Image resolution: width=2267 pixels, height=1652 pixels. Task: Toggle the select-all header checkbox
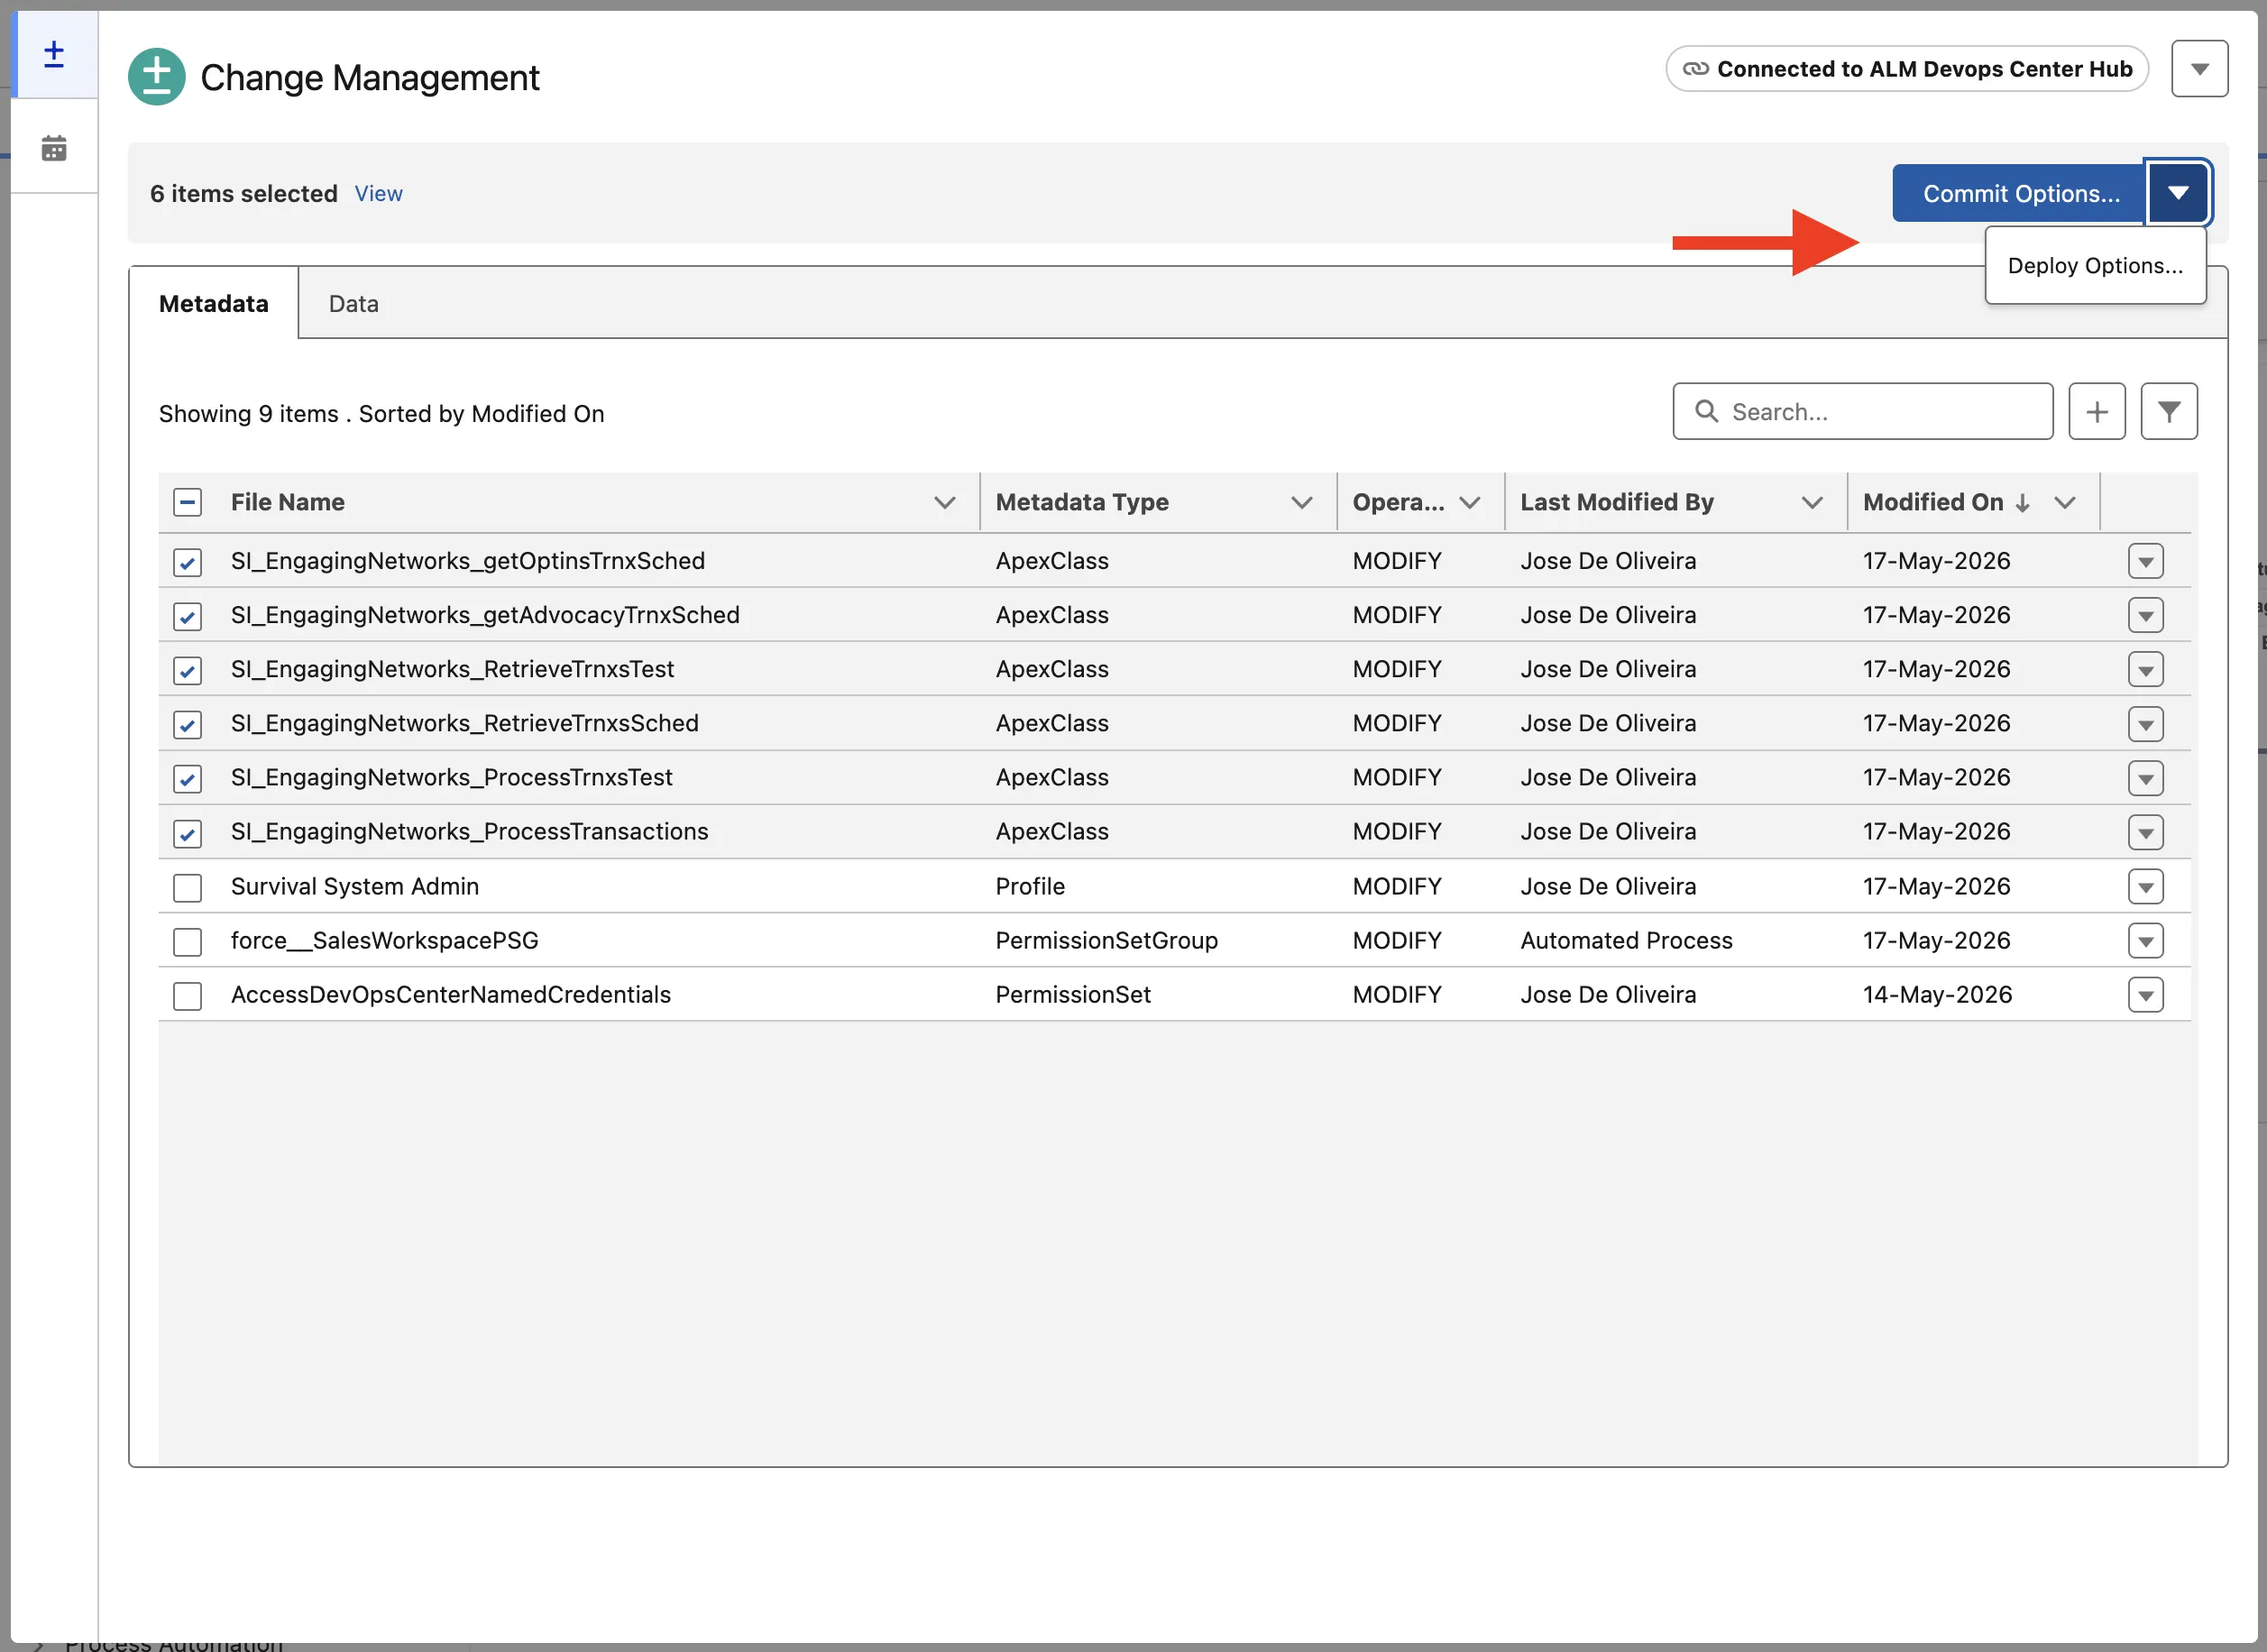coord(187,502)
